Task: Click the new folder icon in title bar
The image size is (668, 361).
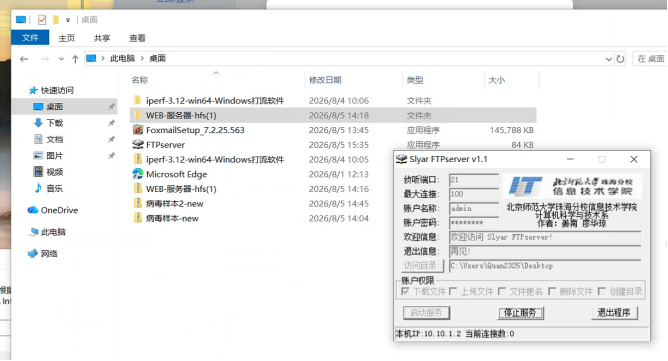Action: click(x=55, y=20)
